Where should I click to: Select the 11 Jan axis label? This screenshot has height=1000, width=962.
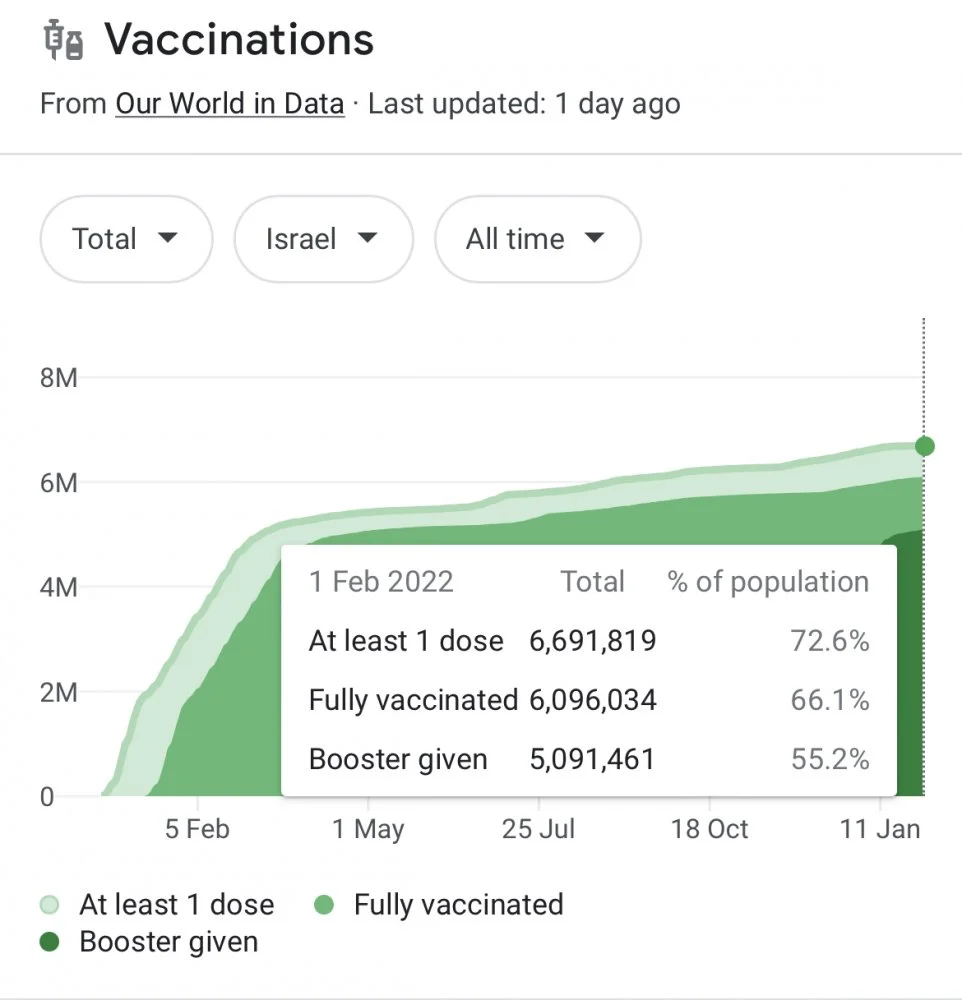click(x=880, y=829)
